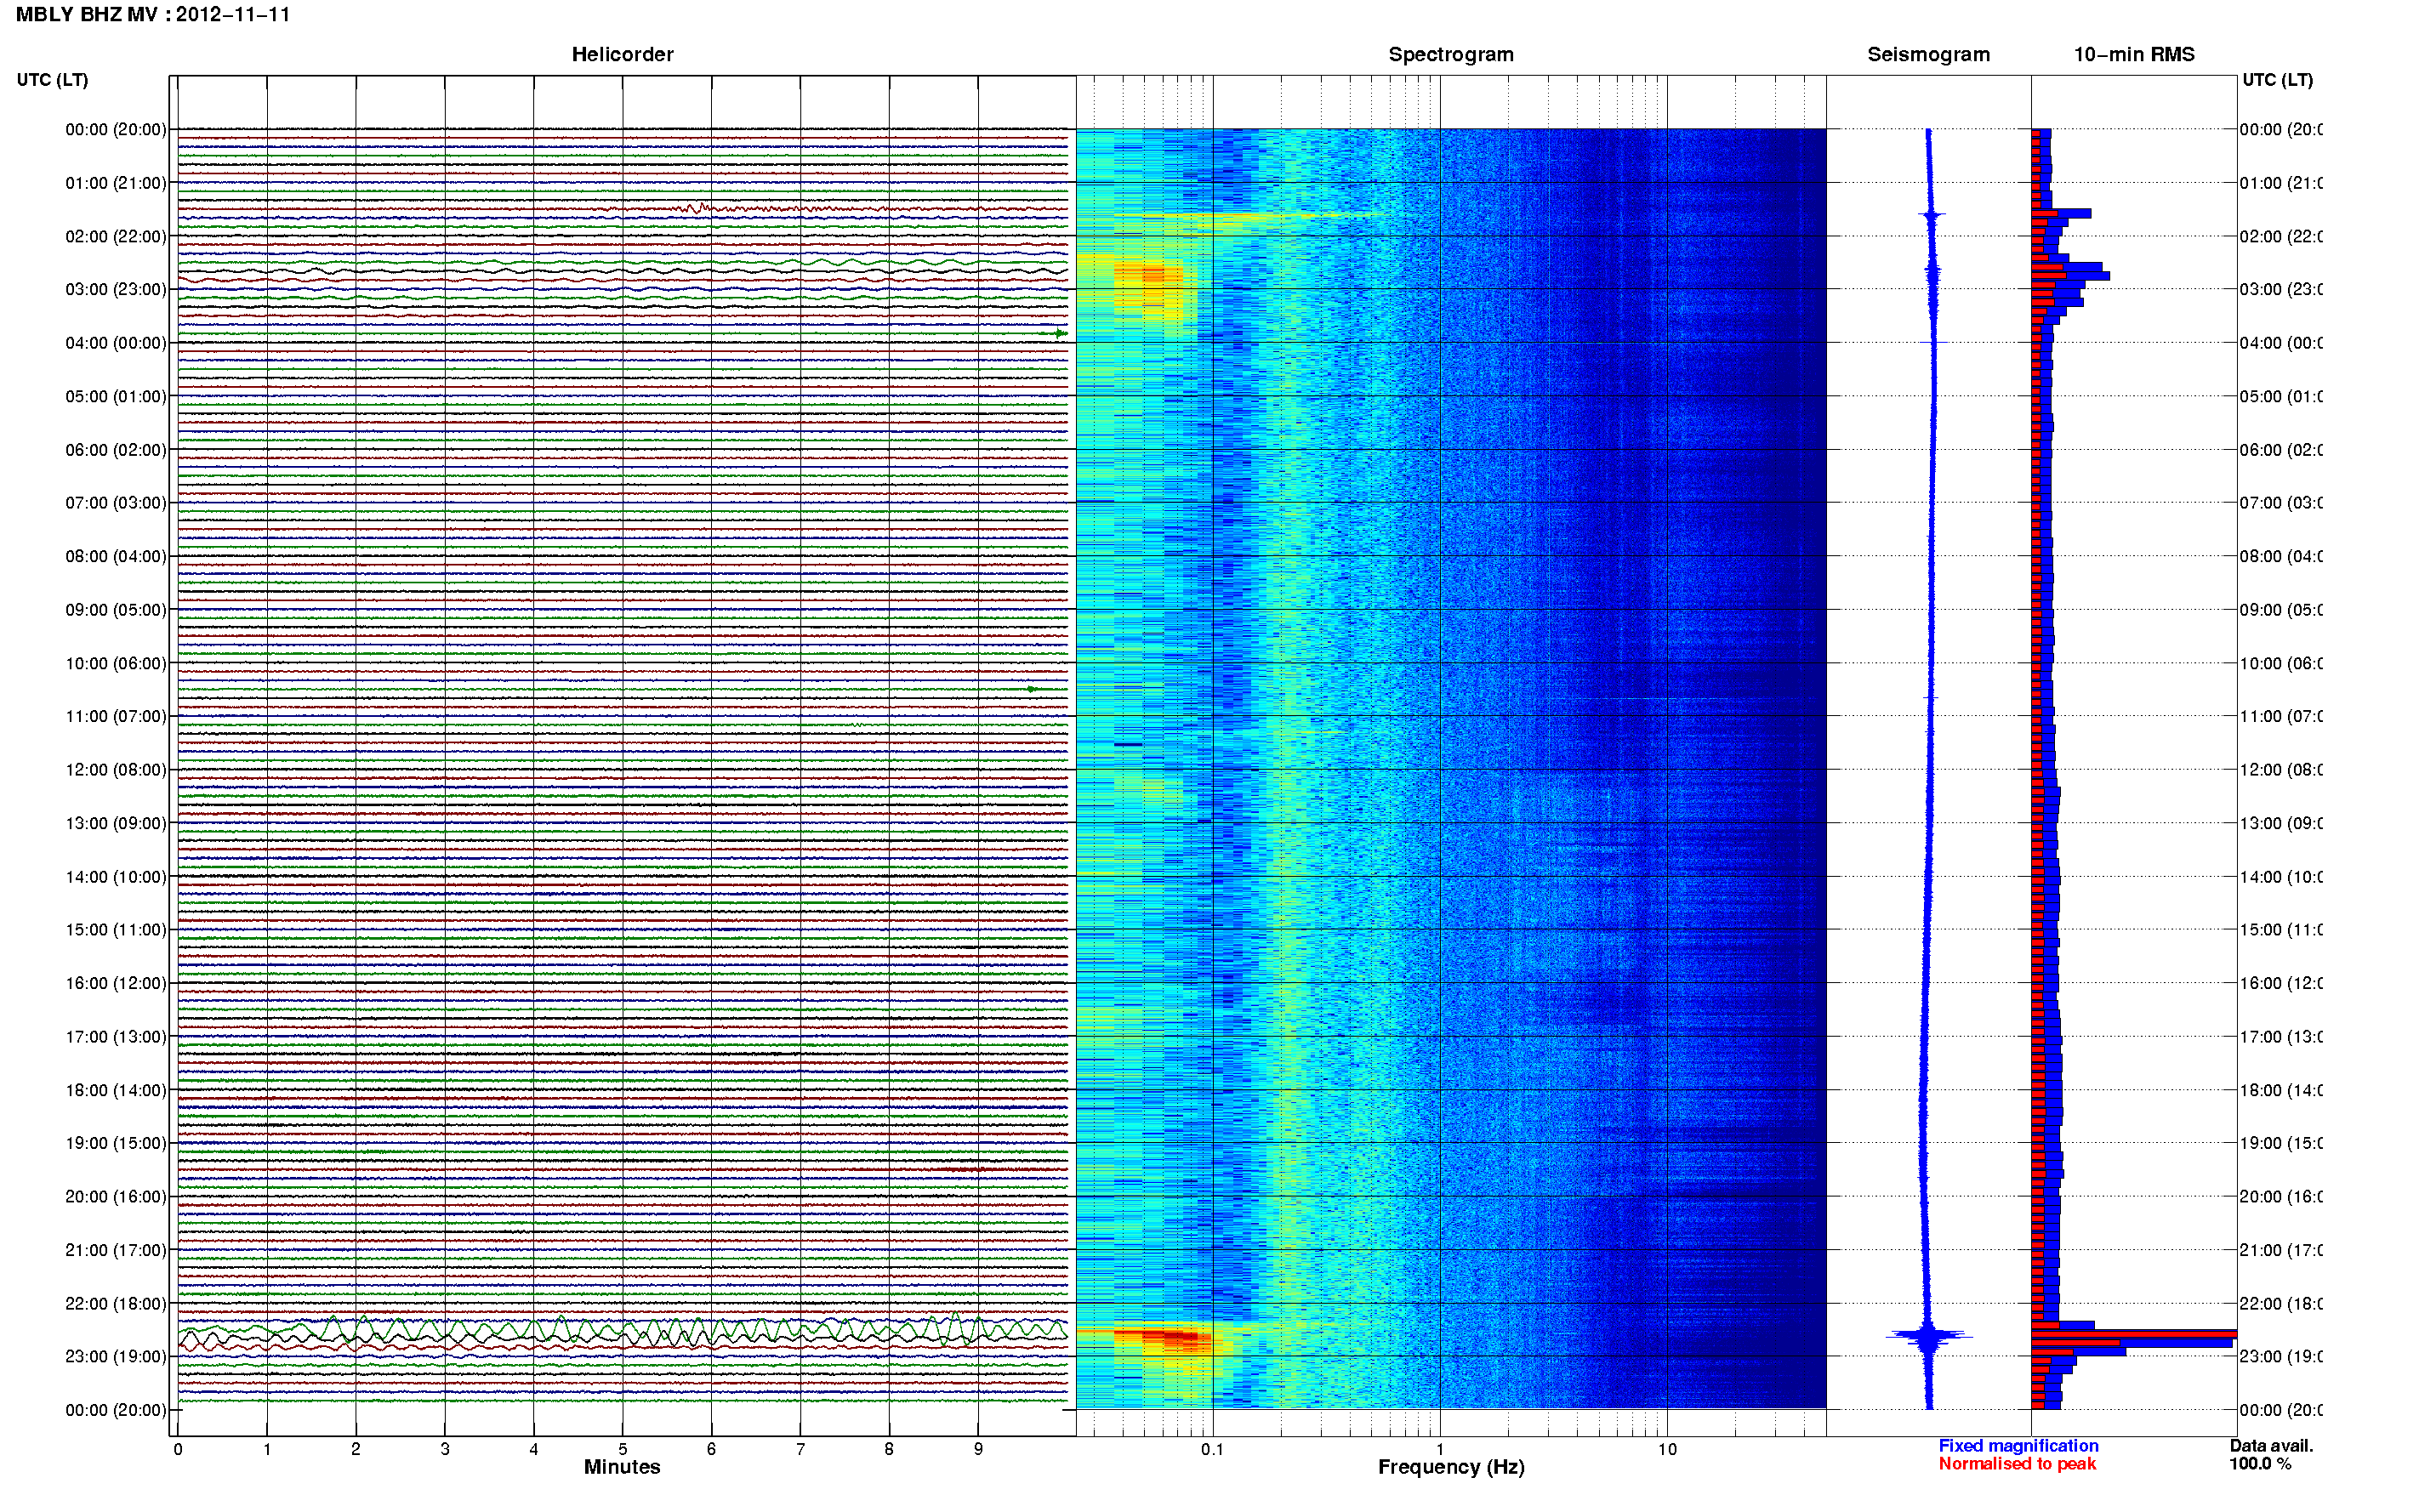Click the UTC (LT) label above the right time axis
The height and width of the screenshot is (1512, 2419).
(2277, 80)
